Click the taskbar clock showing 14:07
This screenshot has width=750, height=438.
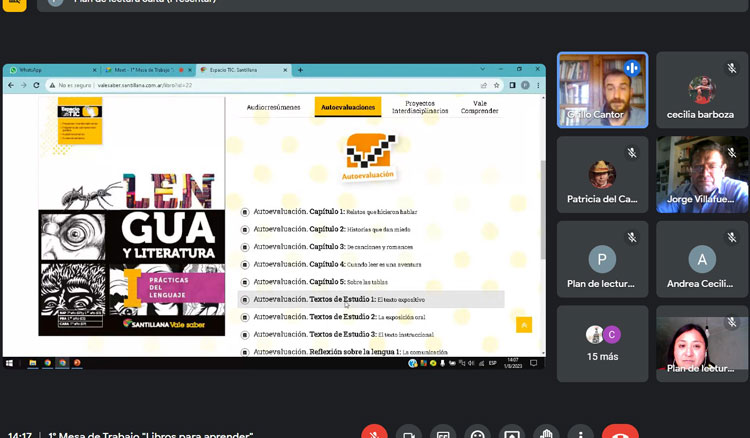pos(512,363)
